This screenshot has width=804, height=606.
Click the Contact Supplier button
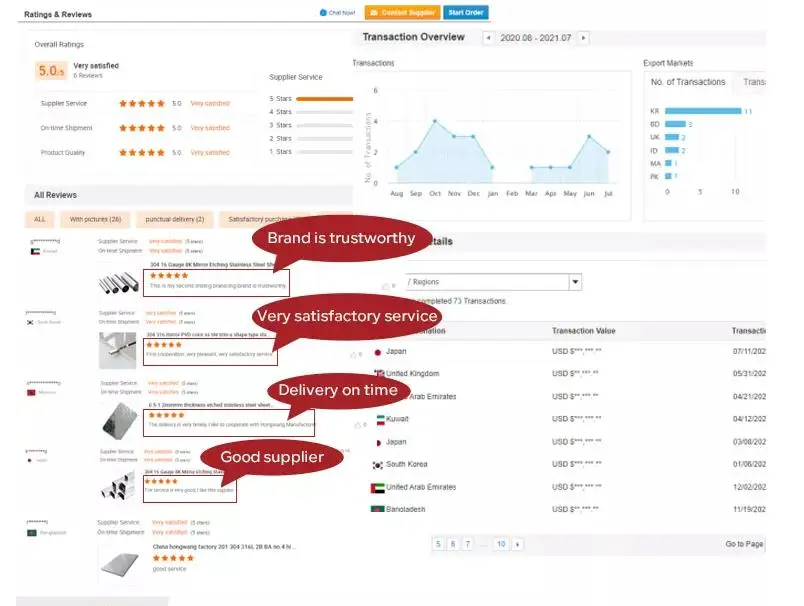tap(403, 12)
